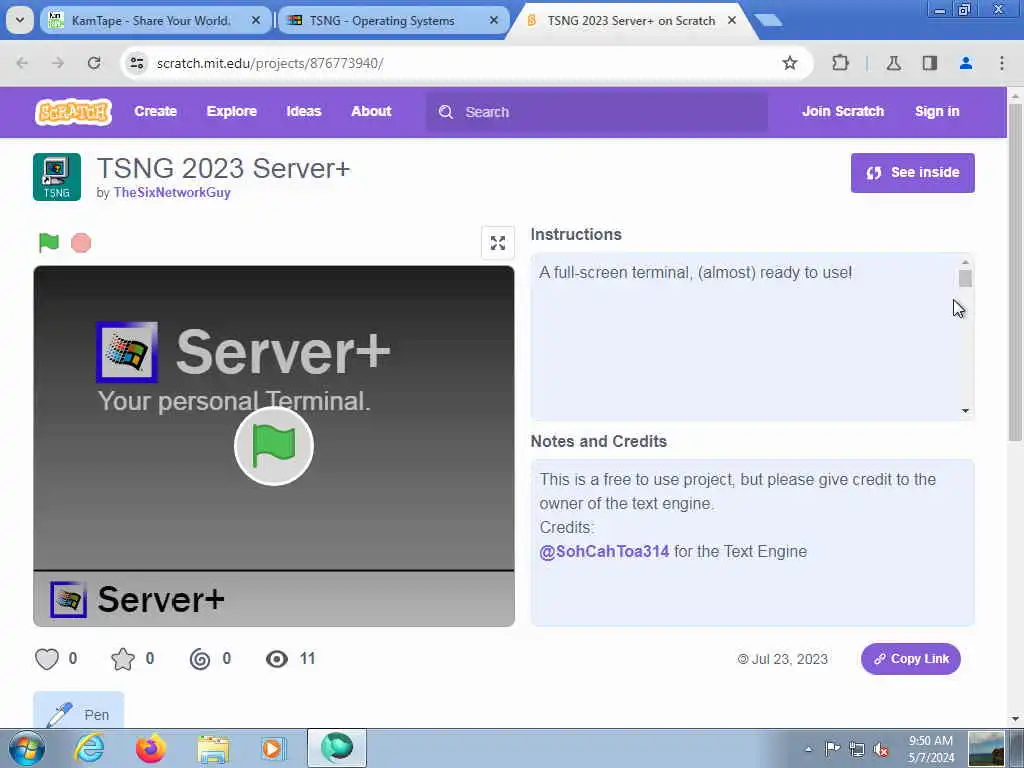Start project with the large center green flag

point(274,446)
